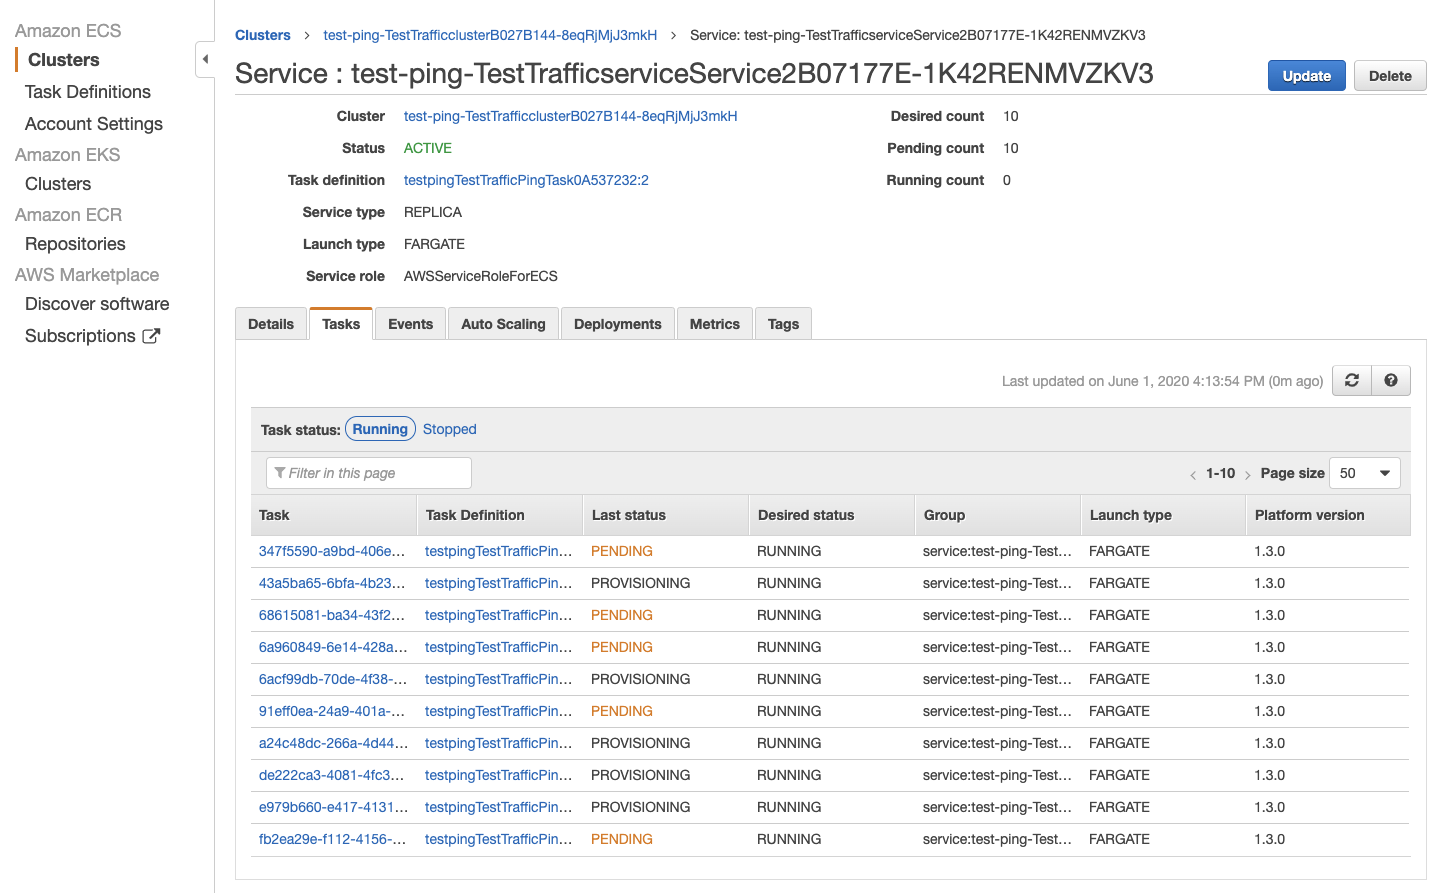Open Account Settings in sidebar
The image size is (1446, 893).
click(94, 124)
